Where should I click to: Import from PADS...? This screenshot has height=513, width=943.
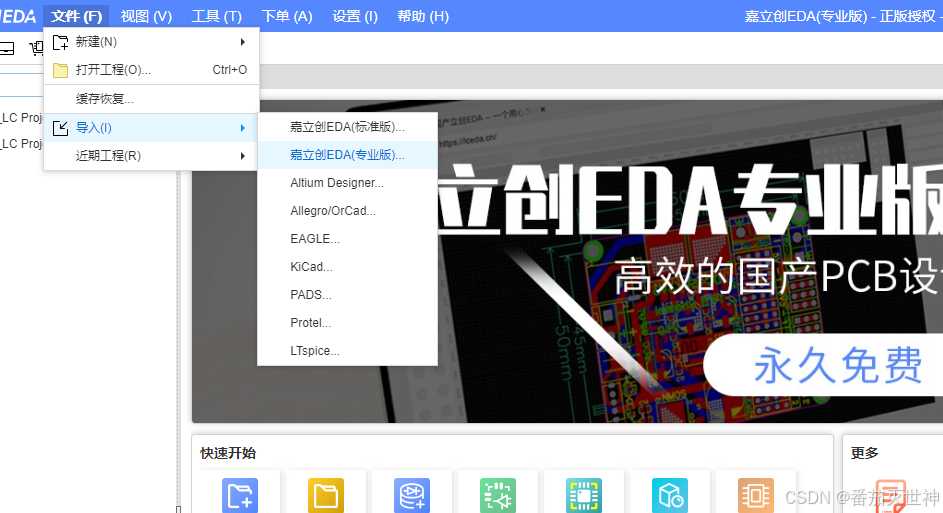coord(347,295)
